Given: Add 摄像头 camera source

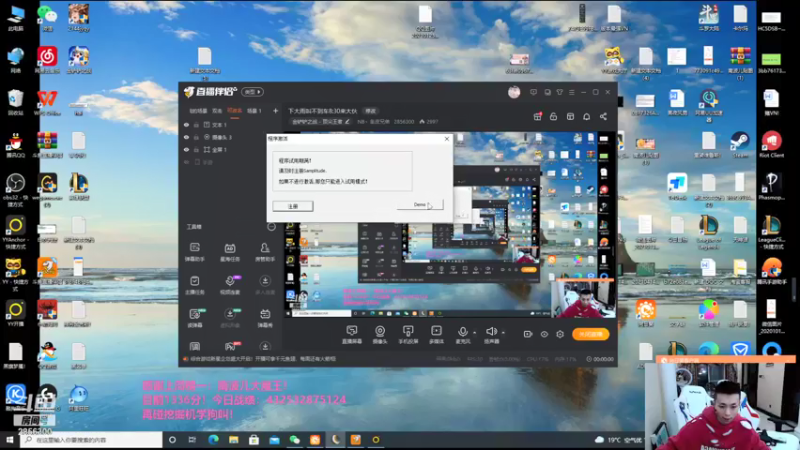Looking at the screenshot, I should (380, 334).
